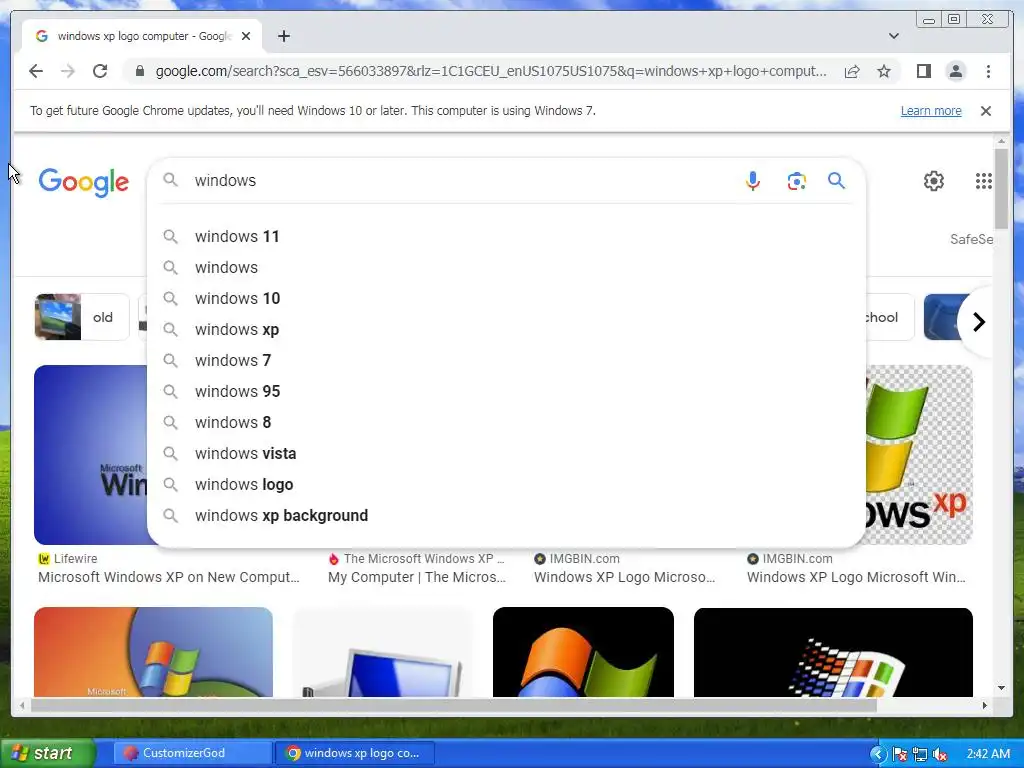Switch to CustomizerGod in the taskbar
The image size is (1024, 768).
(x=191, y=754)
